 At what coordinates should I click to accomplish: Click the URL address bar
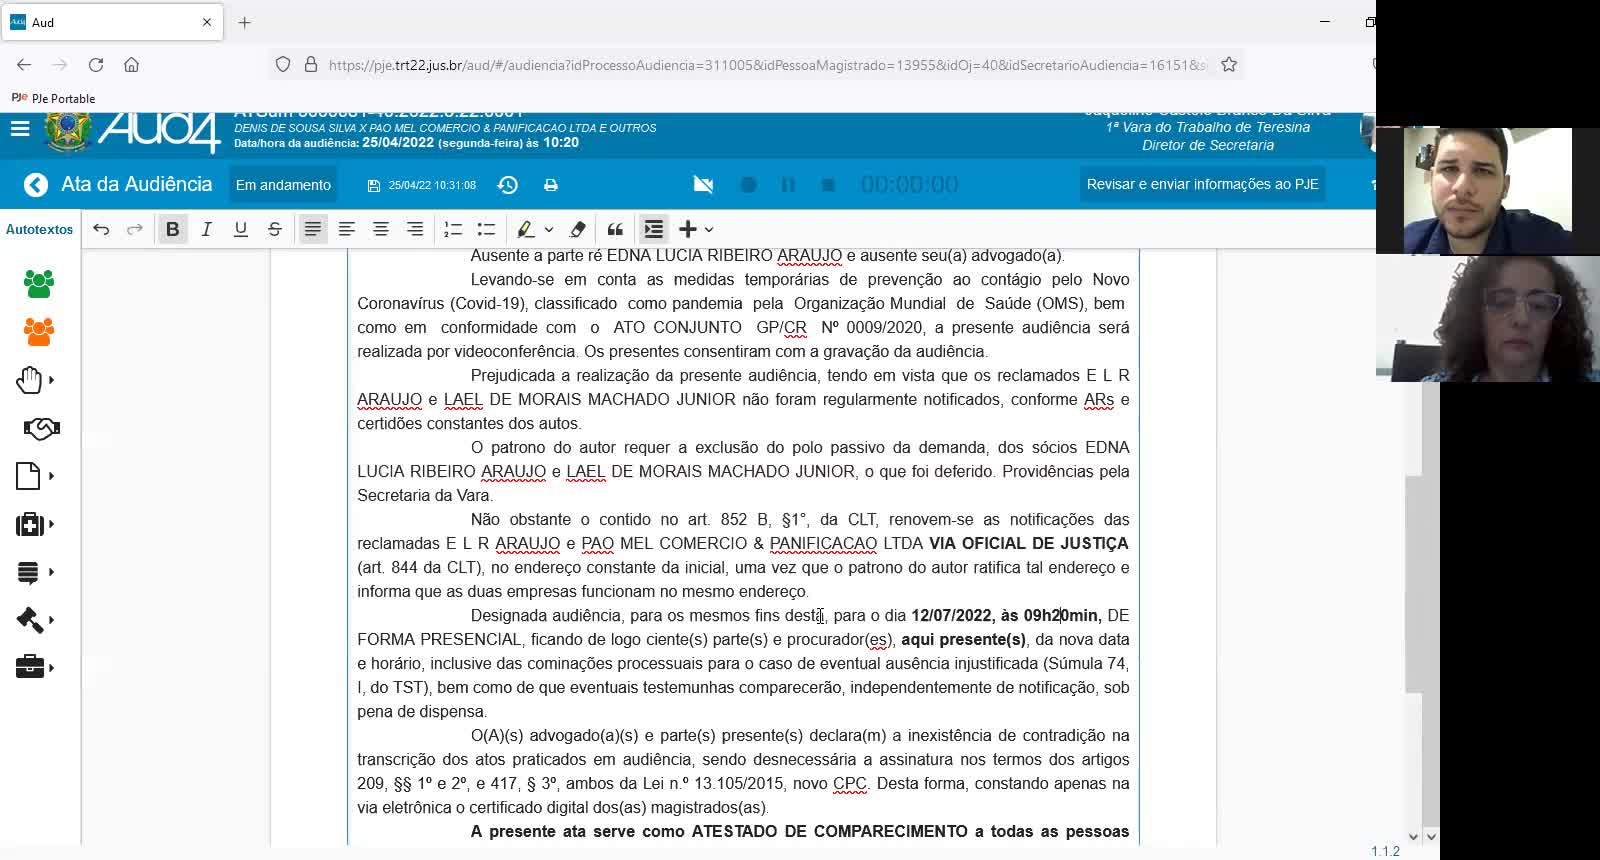tap(766, 65)
